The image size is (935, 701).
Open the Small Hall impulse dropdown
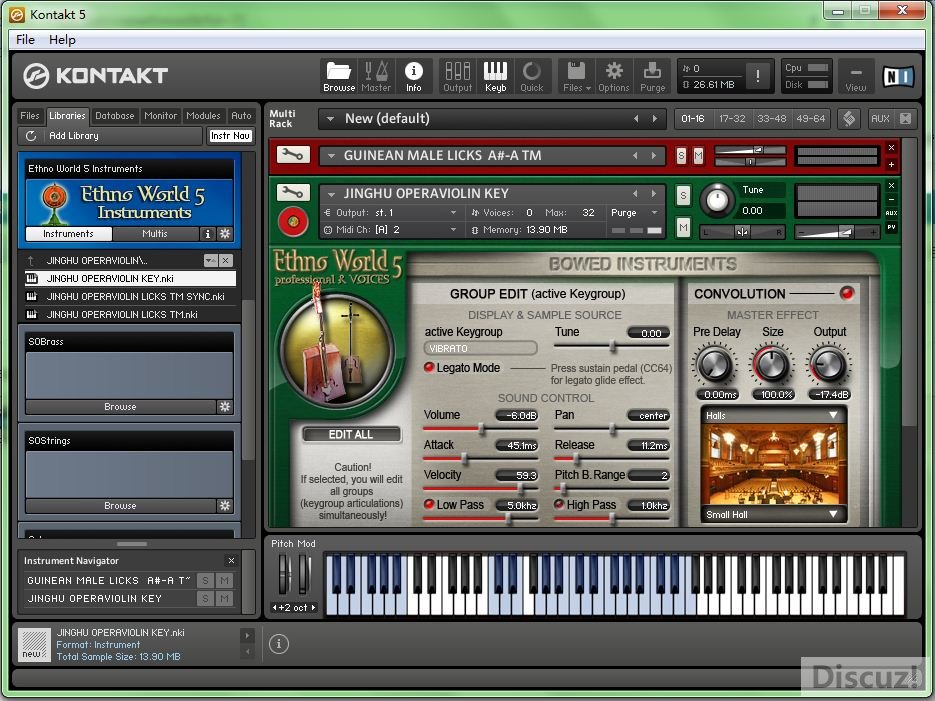pyautogui.click(x=773, y=514)
